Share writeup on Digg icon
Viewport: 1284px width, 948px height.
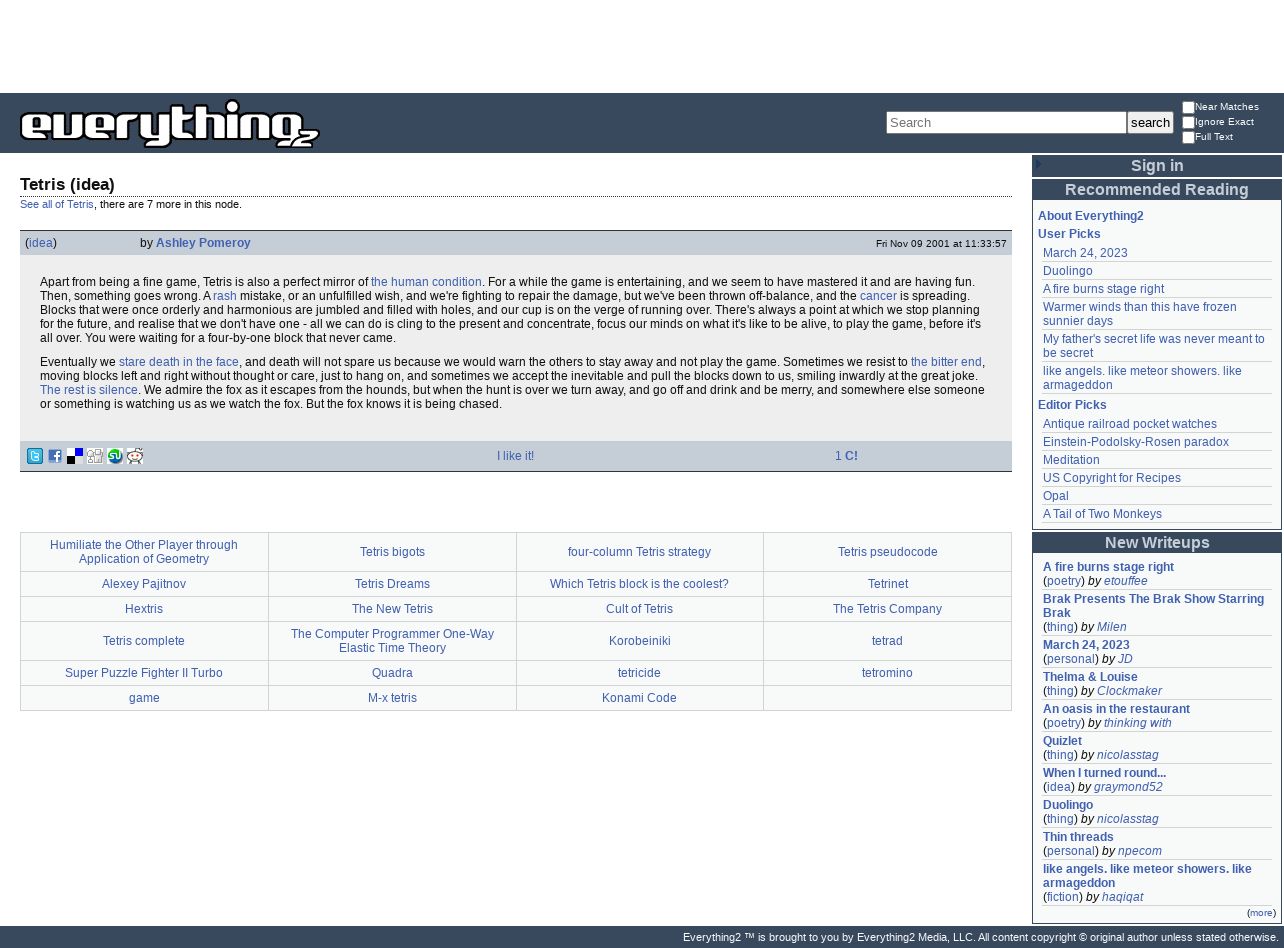pos(95,456)
